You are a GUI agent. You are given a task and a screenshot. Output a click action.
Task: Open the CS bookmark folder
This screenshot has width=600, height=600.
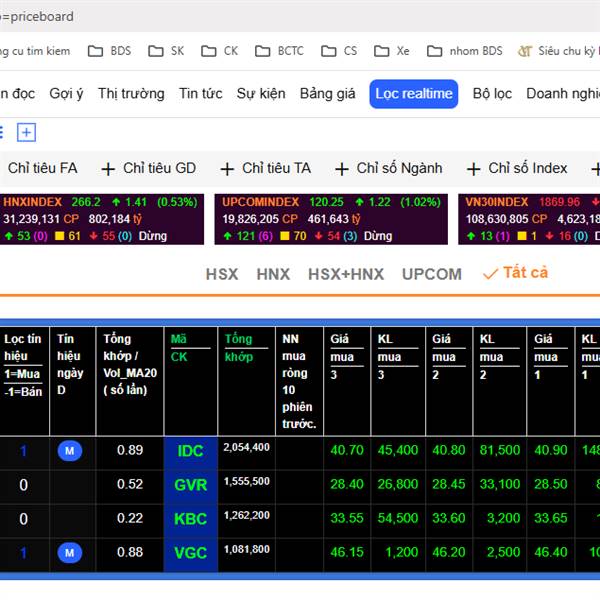(339, 51)
